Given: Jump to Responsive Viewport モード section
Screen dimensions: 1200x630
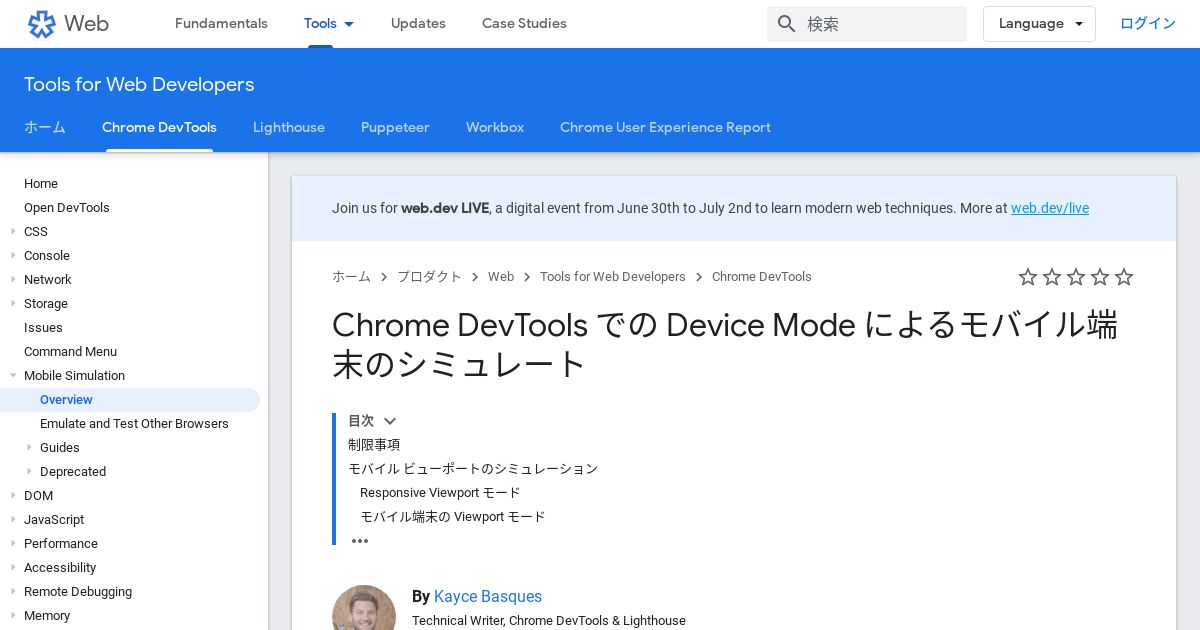Looking at the screenshot, I should [440, 493].
